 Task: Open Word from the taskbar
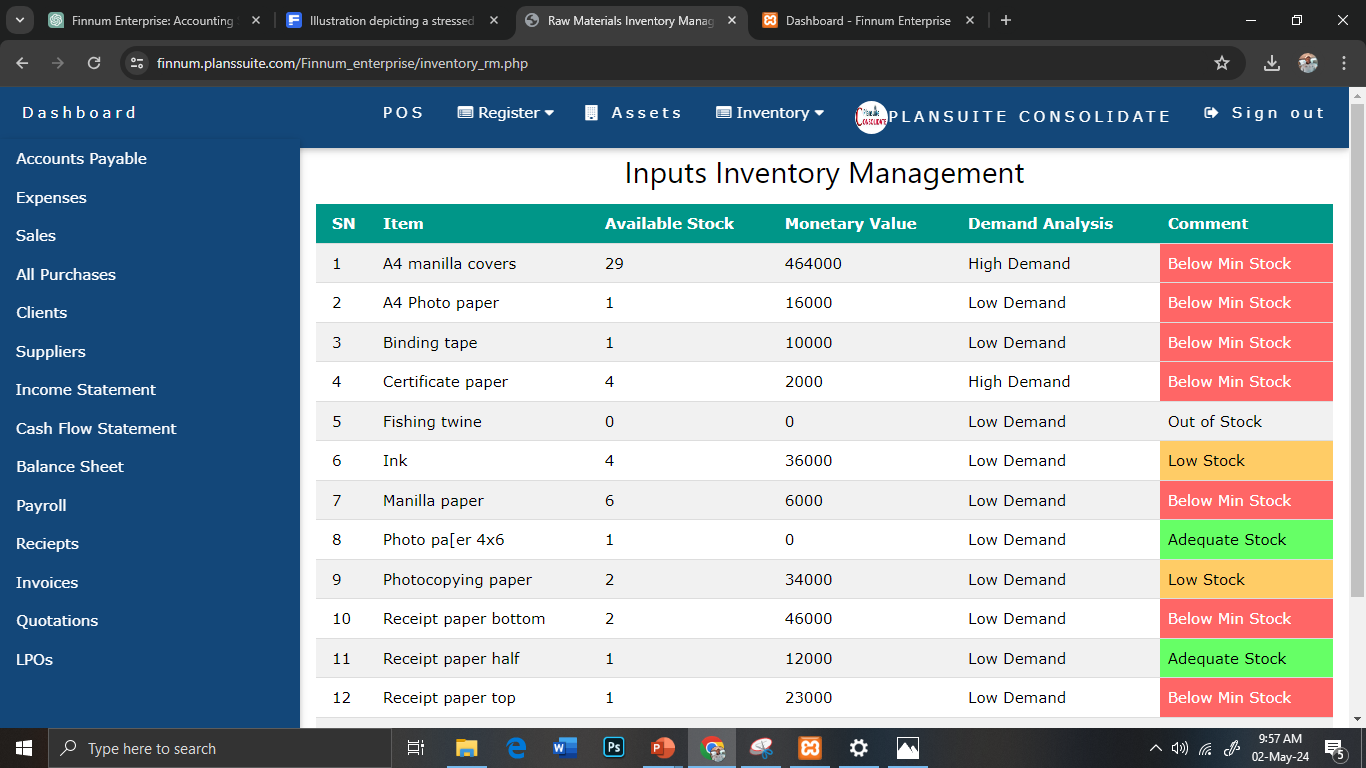point(564,747)
